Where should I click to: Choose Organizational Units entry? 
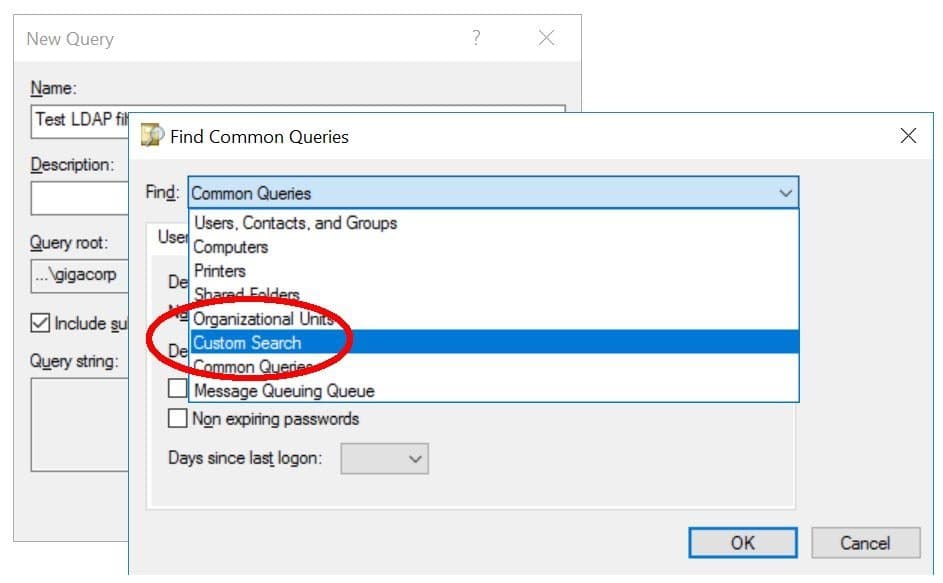coord(494,318)
